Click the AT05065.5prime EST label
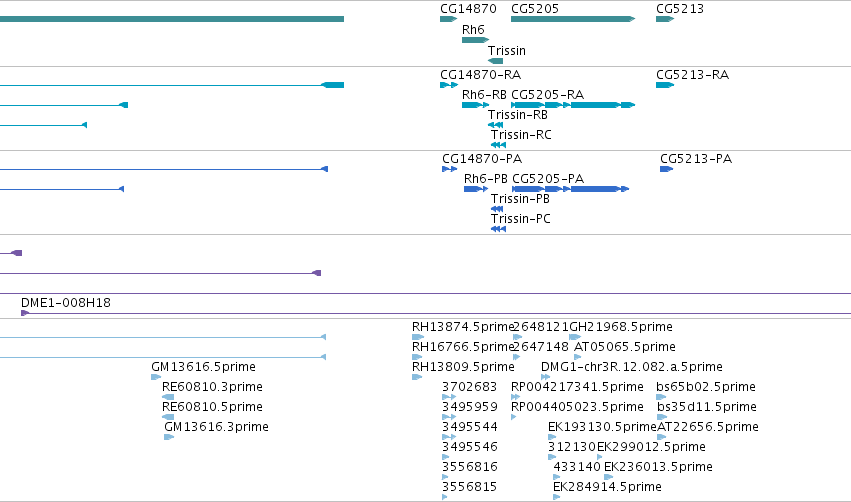This screenshot has width=851, height=502. [625, 347]
